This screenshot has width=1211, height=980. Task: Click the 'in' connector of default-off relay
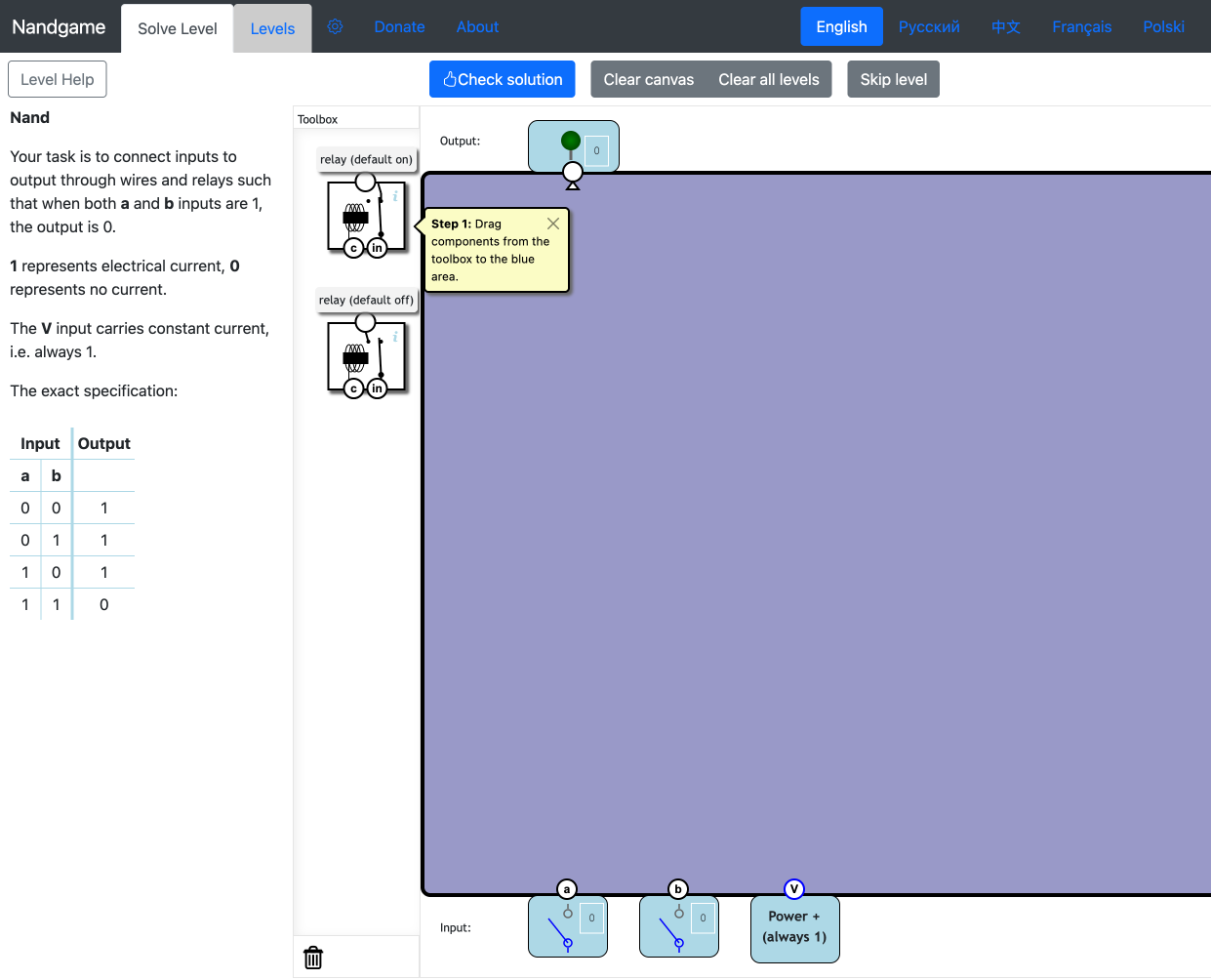[x=377, y=389]
